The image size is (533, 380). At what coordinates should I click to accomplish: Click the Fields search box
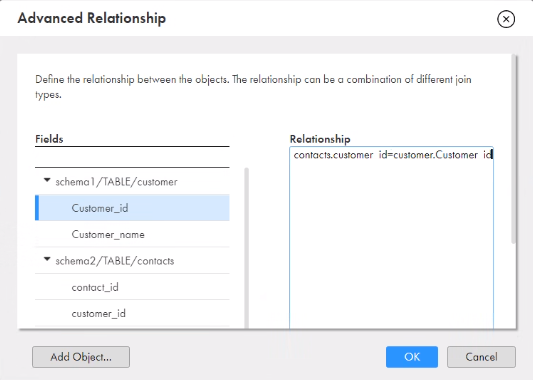(132, 157)
